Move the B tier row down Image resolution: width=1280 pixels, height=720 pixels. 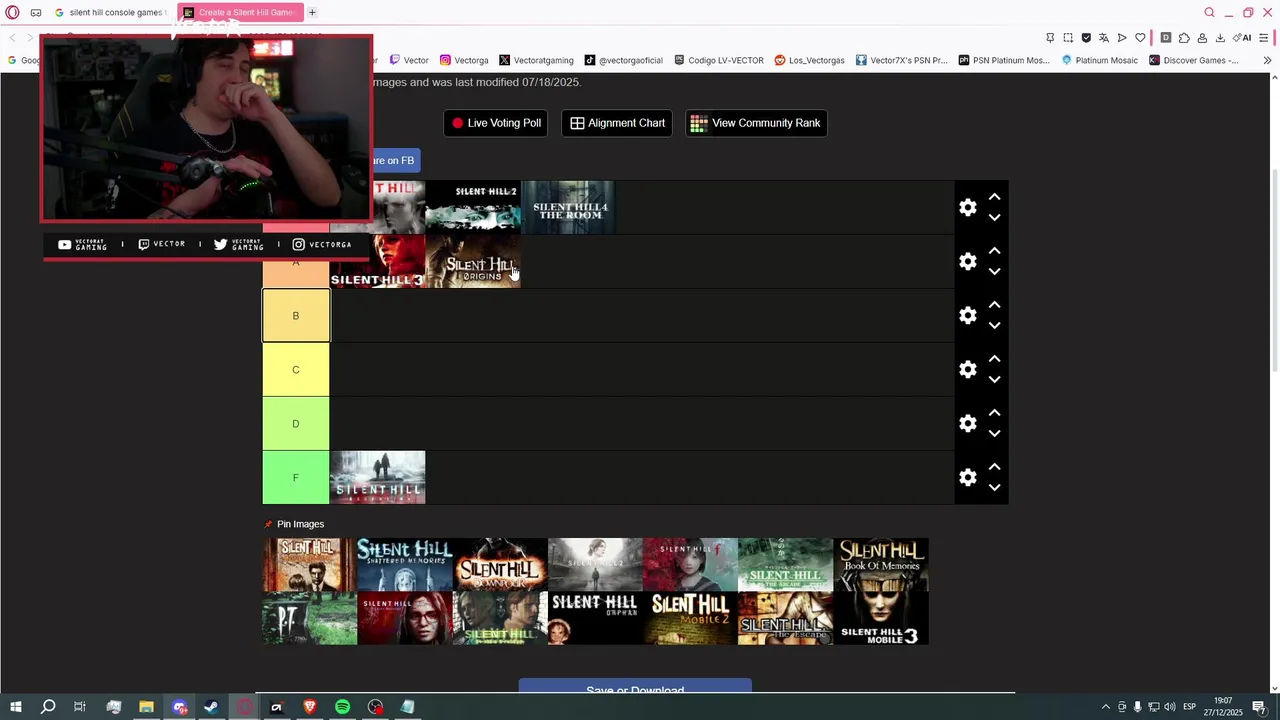coord(994,325)
